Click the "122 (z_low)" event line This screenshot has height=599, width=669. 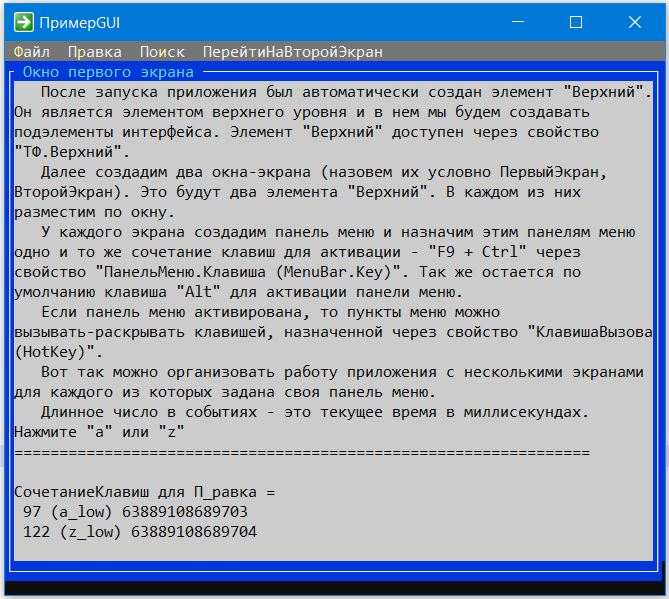click(140, 532)
